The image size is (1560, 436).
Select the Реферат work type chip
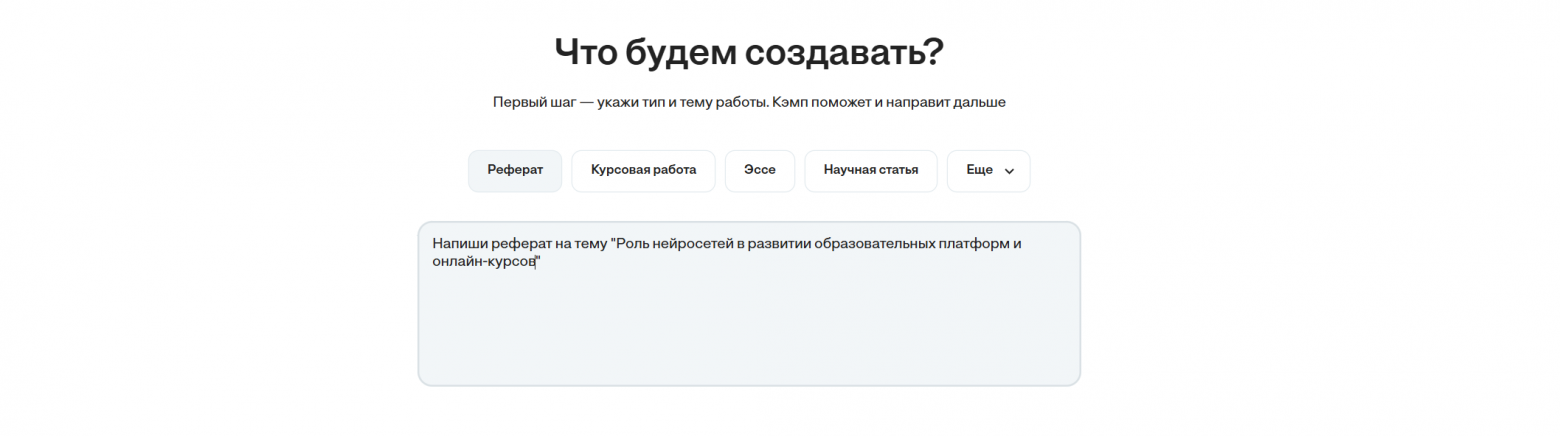[515, 170]
